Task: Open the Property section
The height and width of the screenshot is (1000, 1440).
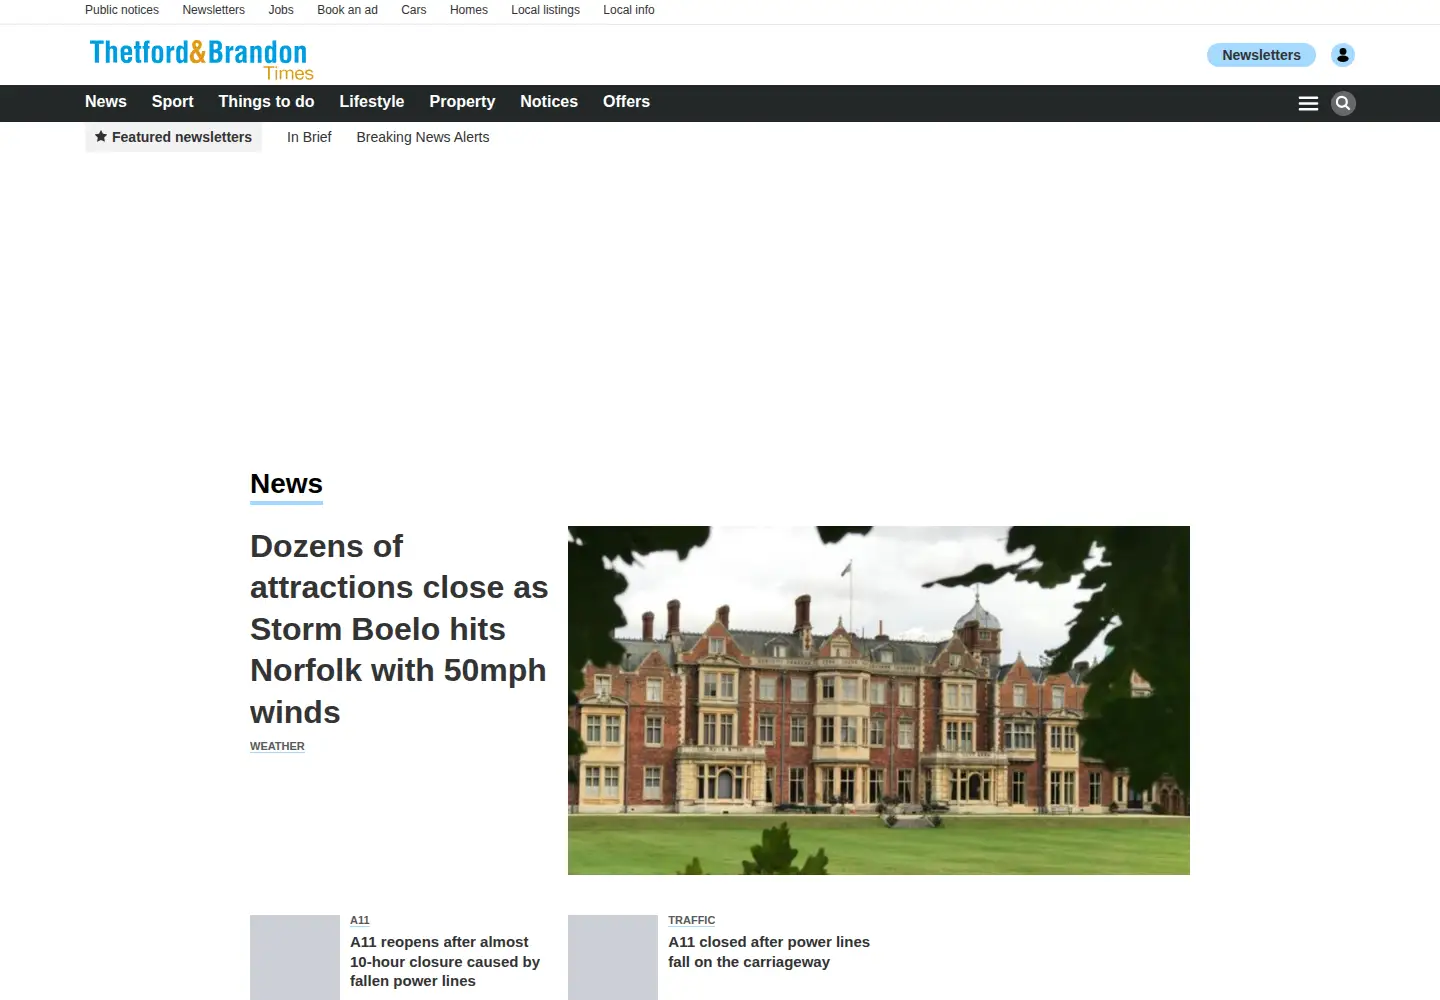Action: [462, 101]
